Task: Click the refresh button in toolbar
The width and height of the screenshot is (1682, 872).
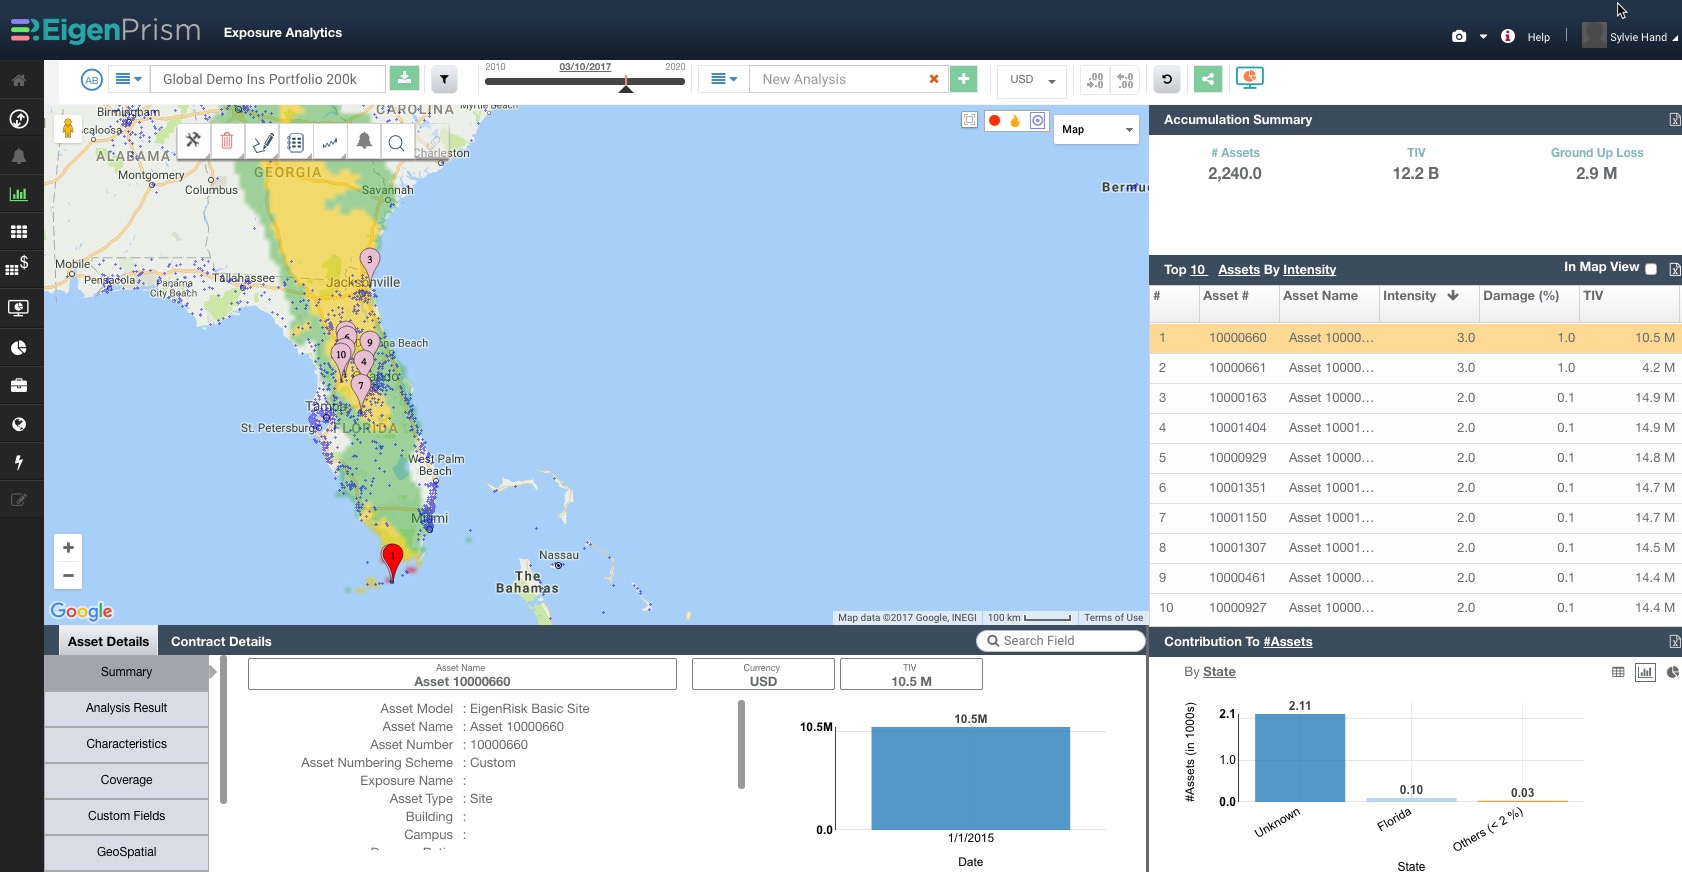Action: pyautogui.click(x=1167, y=79)
